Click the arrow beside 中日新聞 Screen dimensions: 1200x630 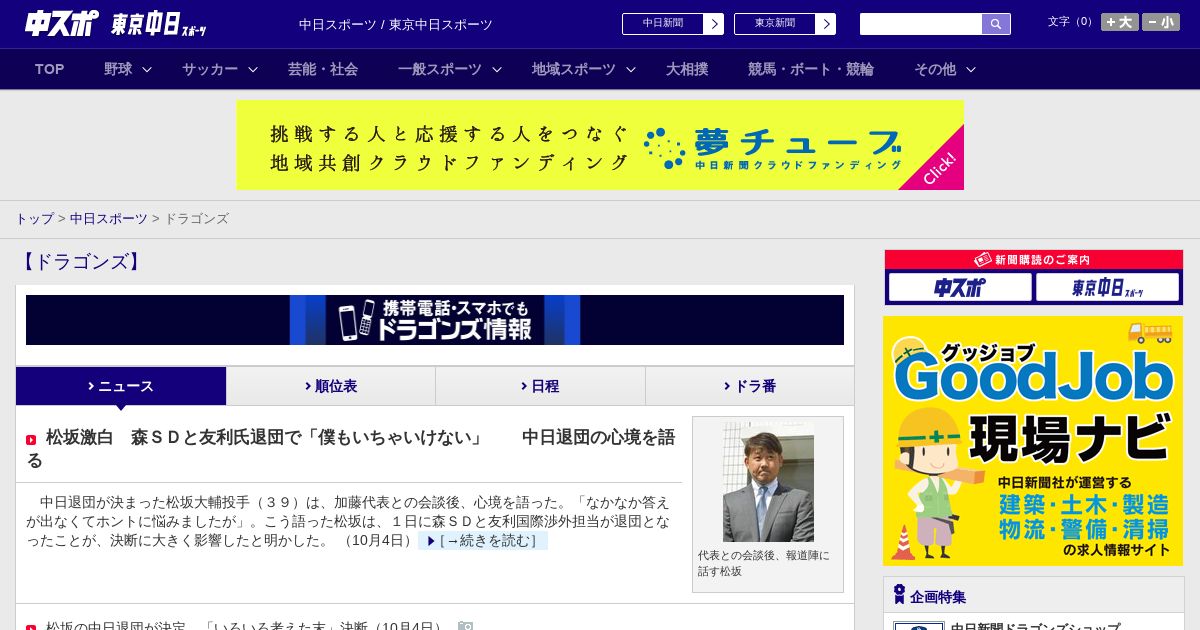pos(714,24)
